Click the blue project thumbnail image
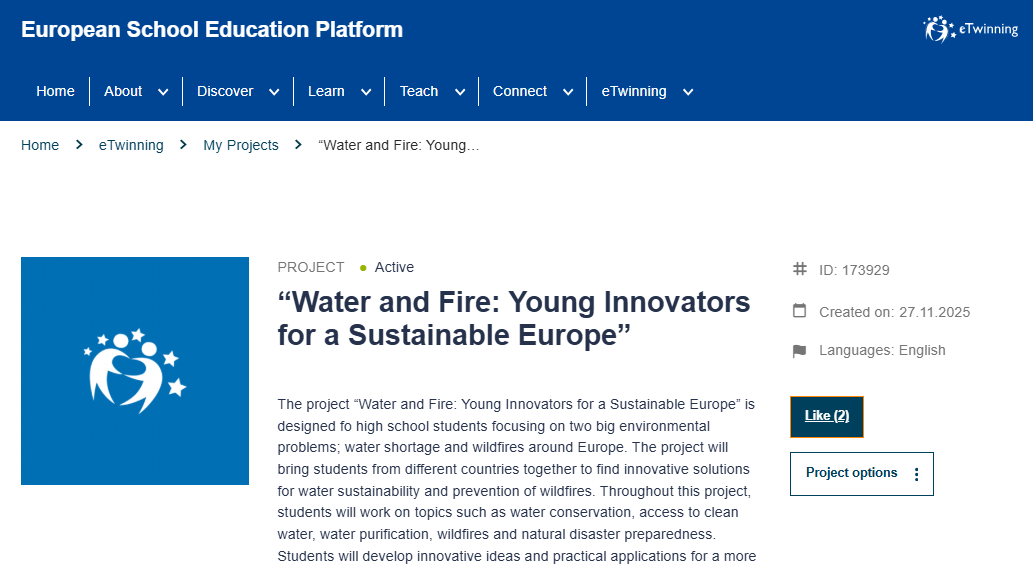1033x568 pixels. (135, 371)
